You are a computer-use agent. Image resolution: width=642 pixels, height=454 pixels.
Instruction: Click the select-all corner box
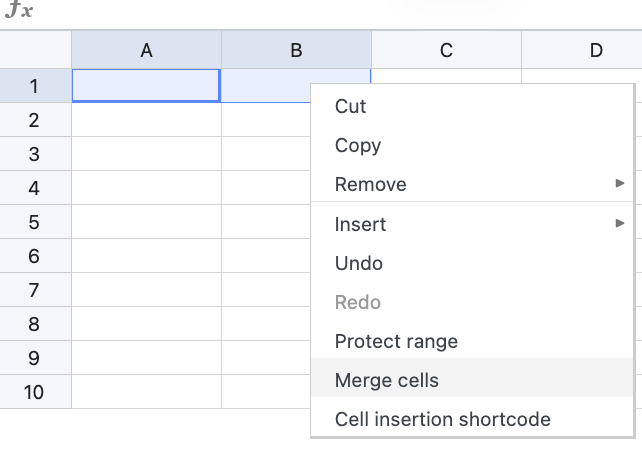[x=35, y=50]
